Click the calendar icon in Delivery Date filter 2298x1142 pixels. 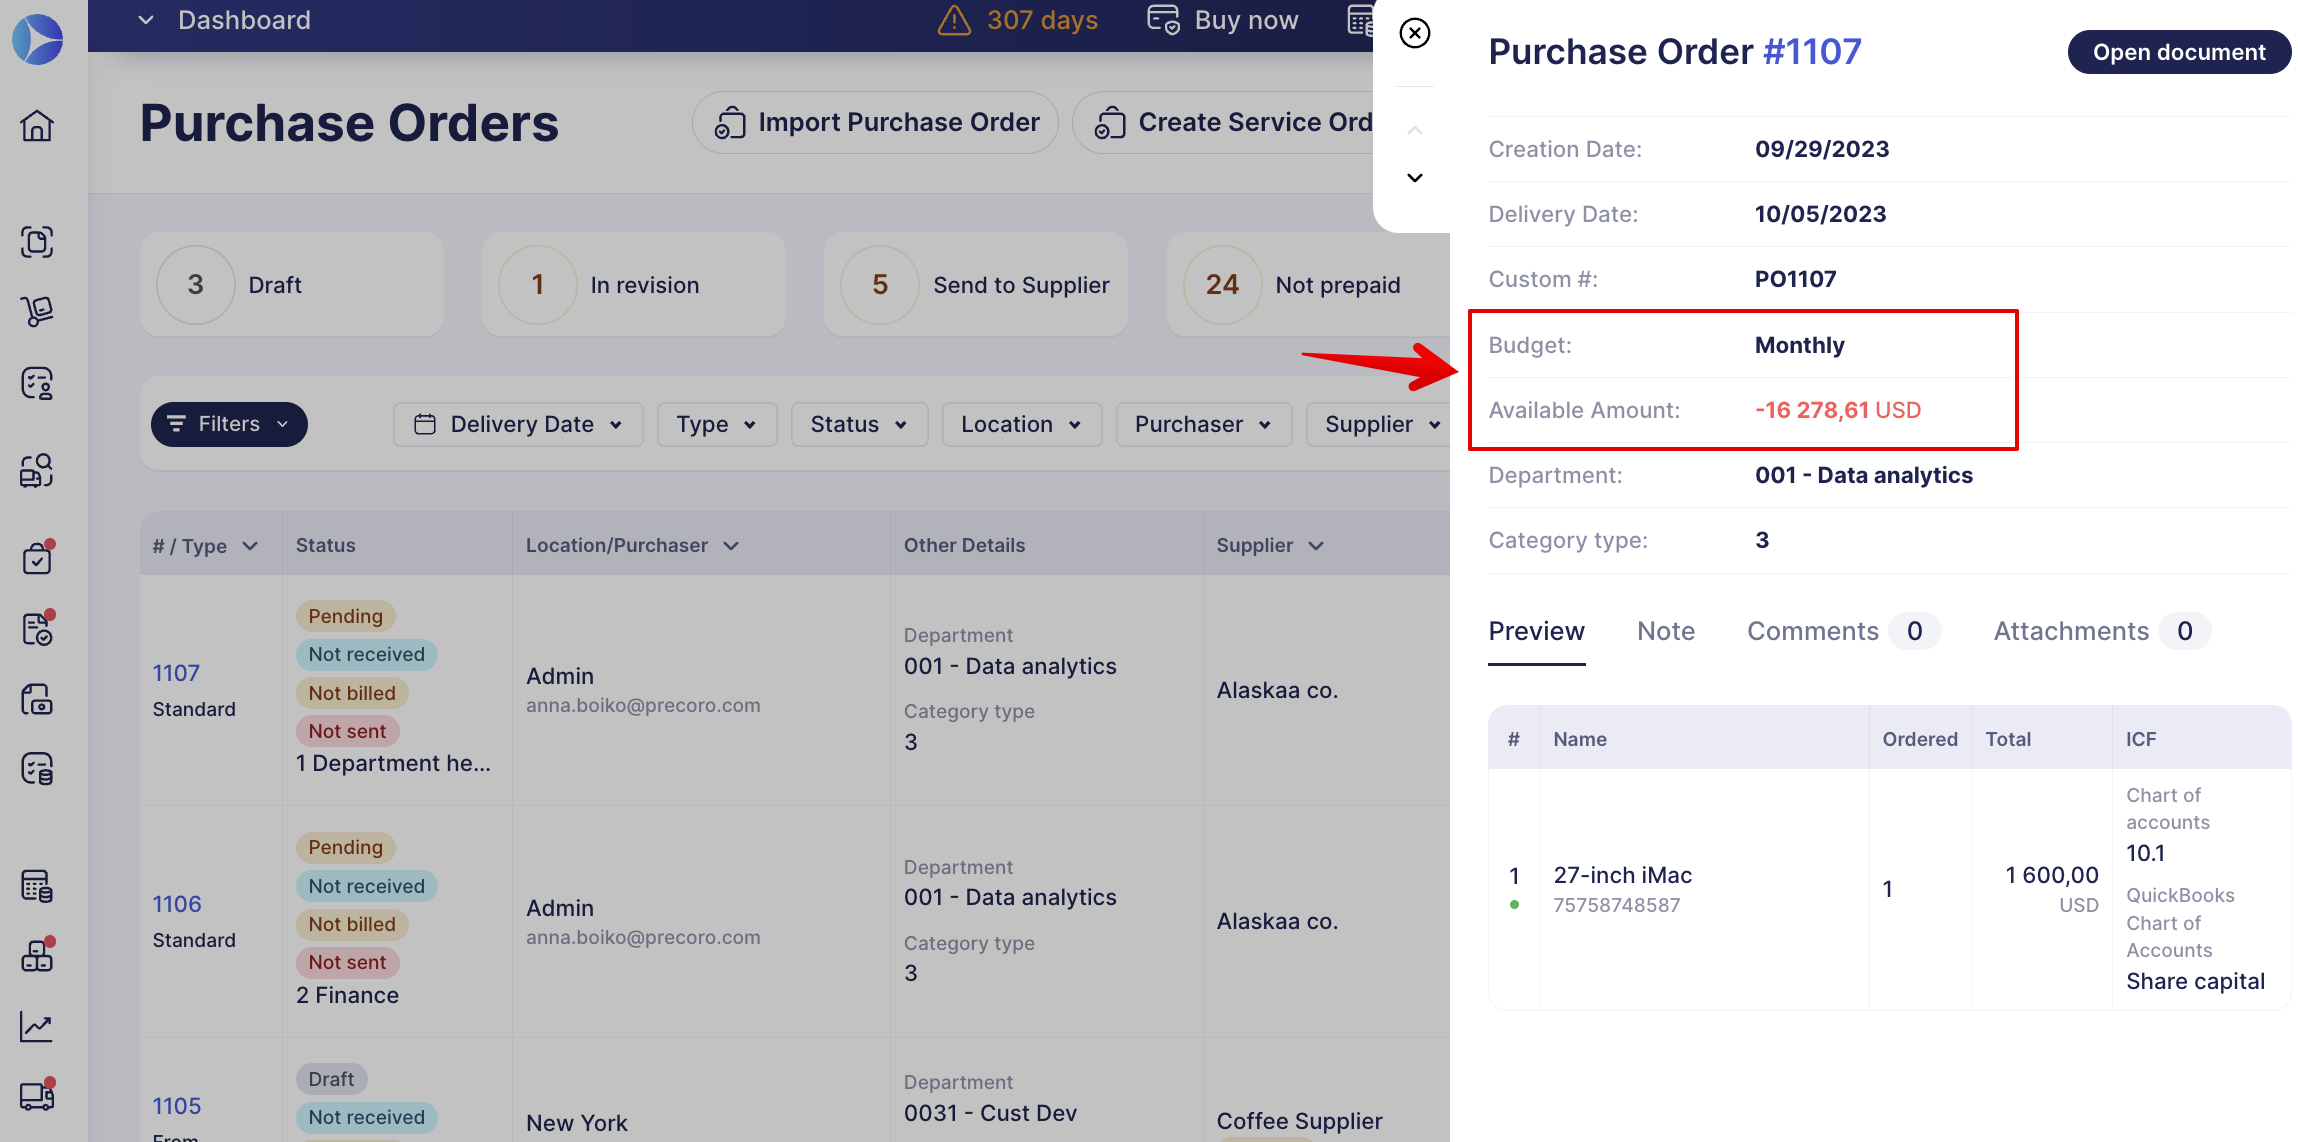click(x=425, y=424)
